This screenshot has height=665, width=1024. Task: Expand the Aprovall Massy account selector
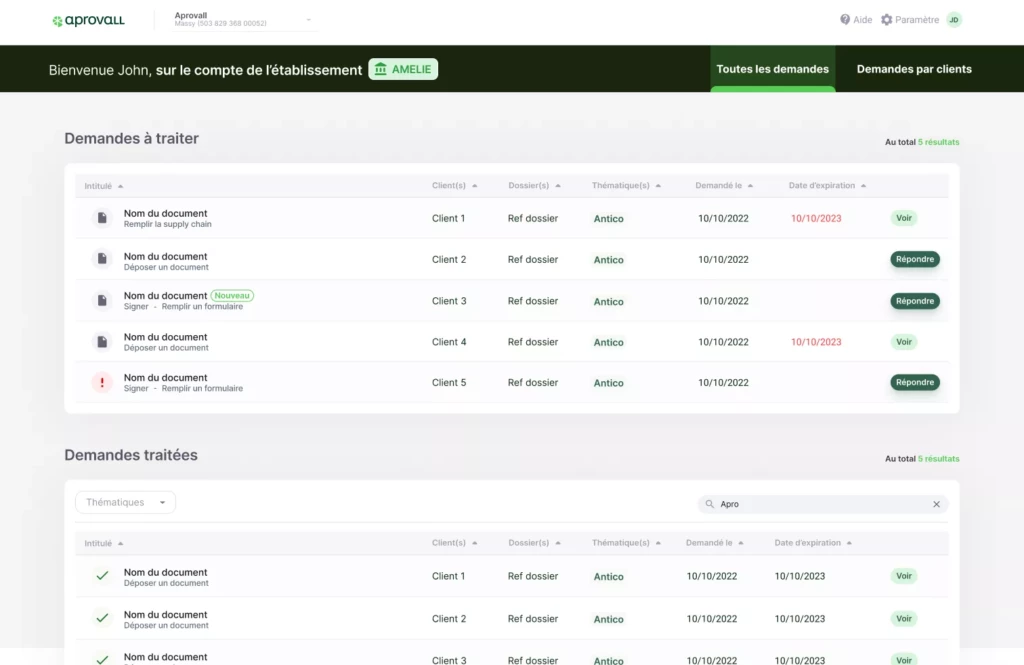308,20
